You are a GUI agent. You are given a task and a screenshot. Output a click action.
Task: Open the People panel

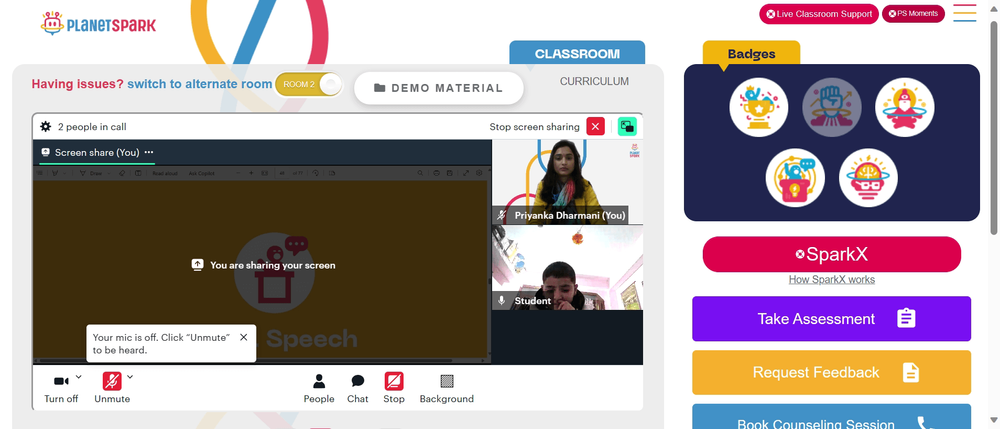pyautogui.click(x=319, y=388)
